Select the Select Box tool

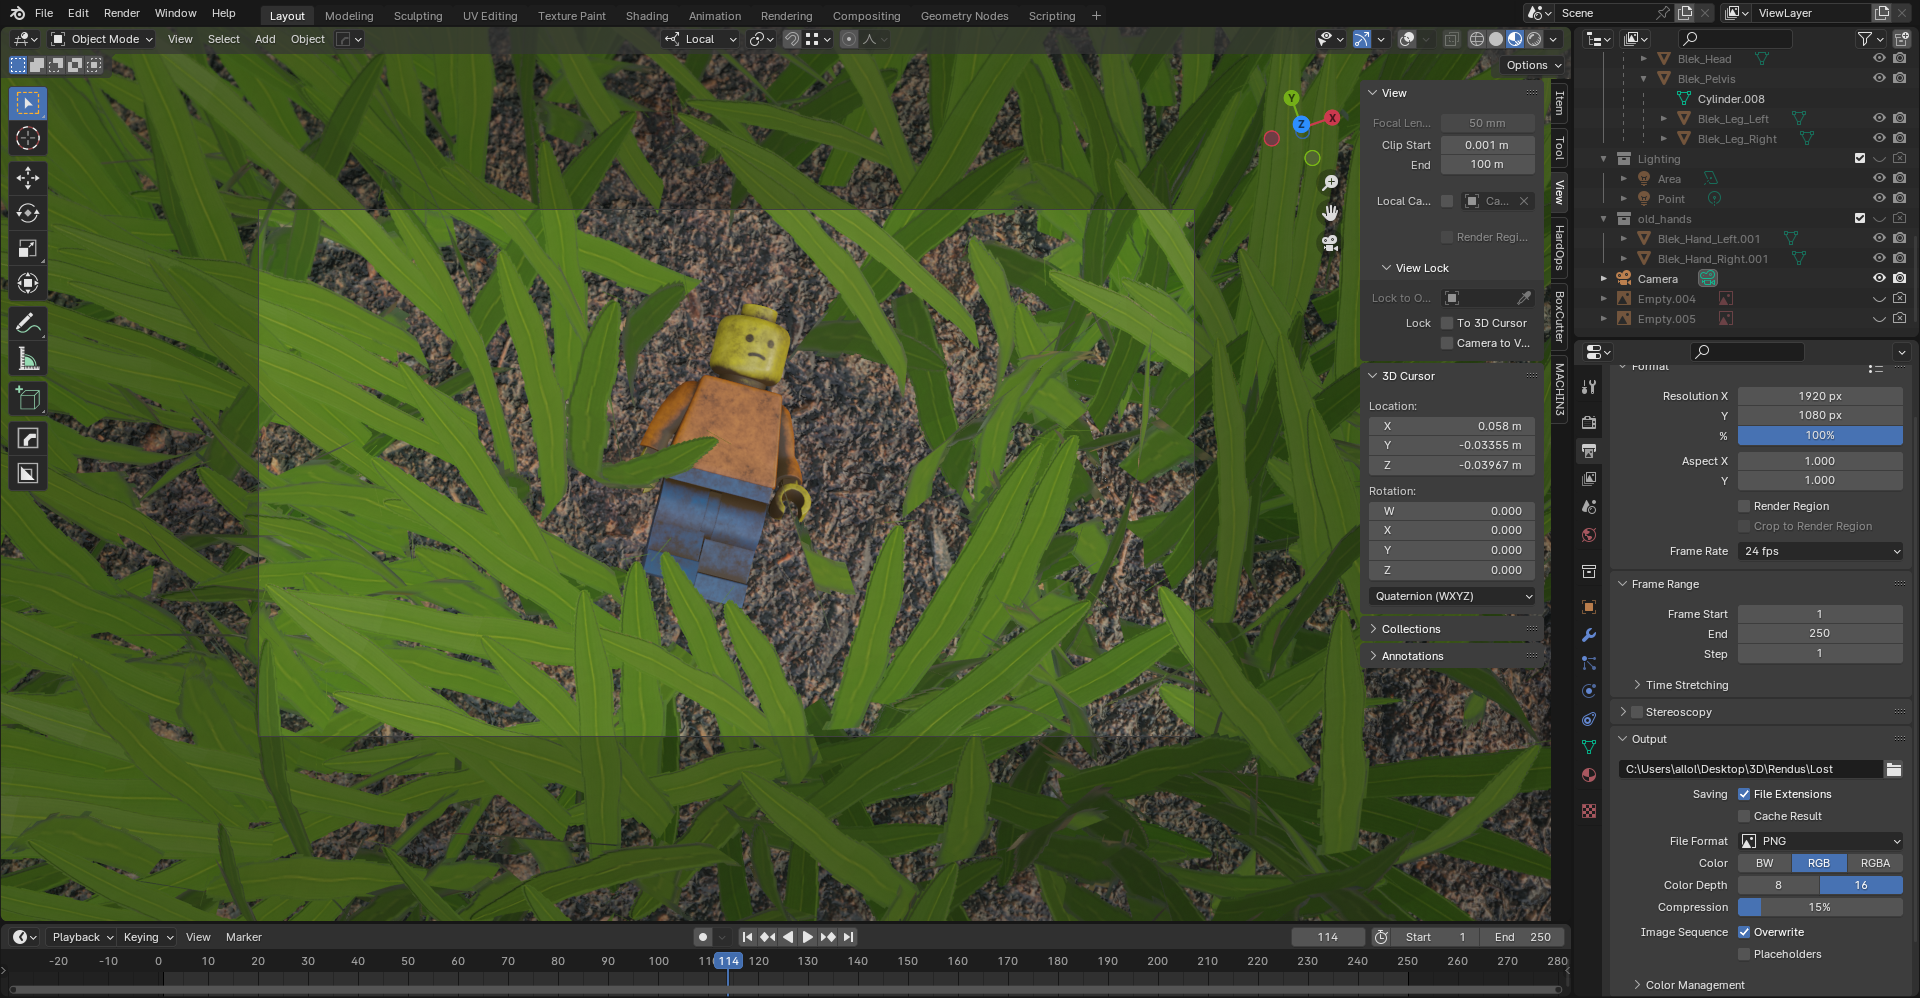(x=28, y=103)
